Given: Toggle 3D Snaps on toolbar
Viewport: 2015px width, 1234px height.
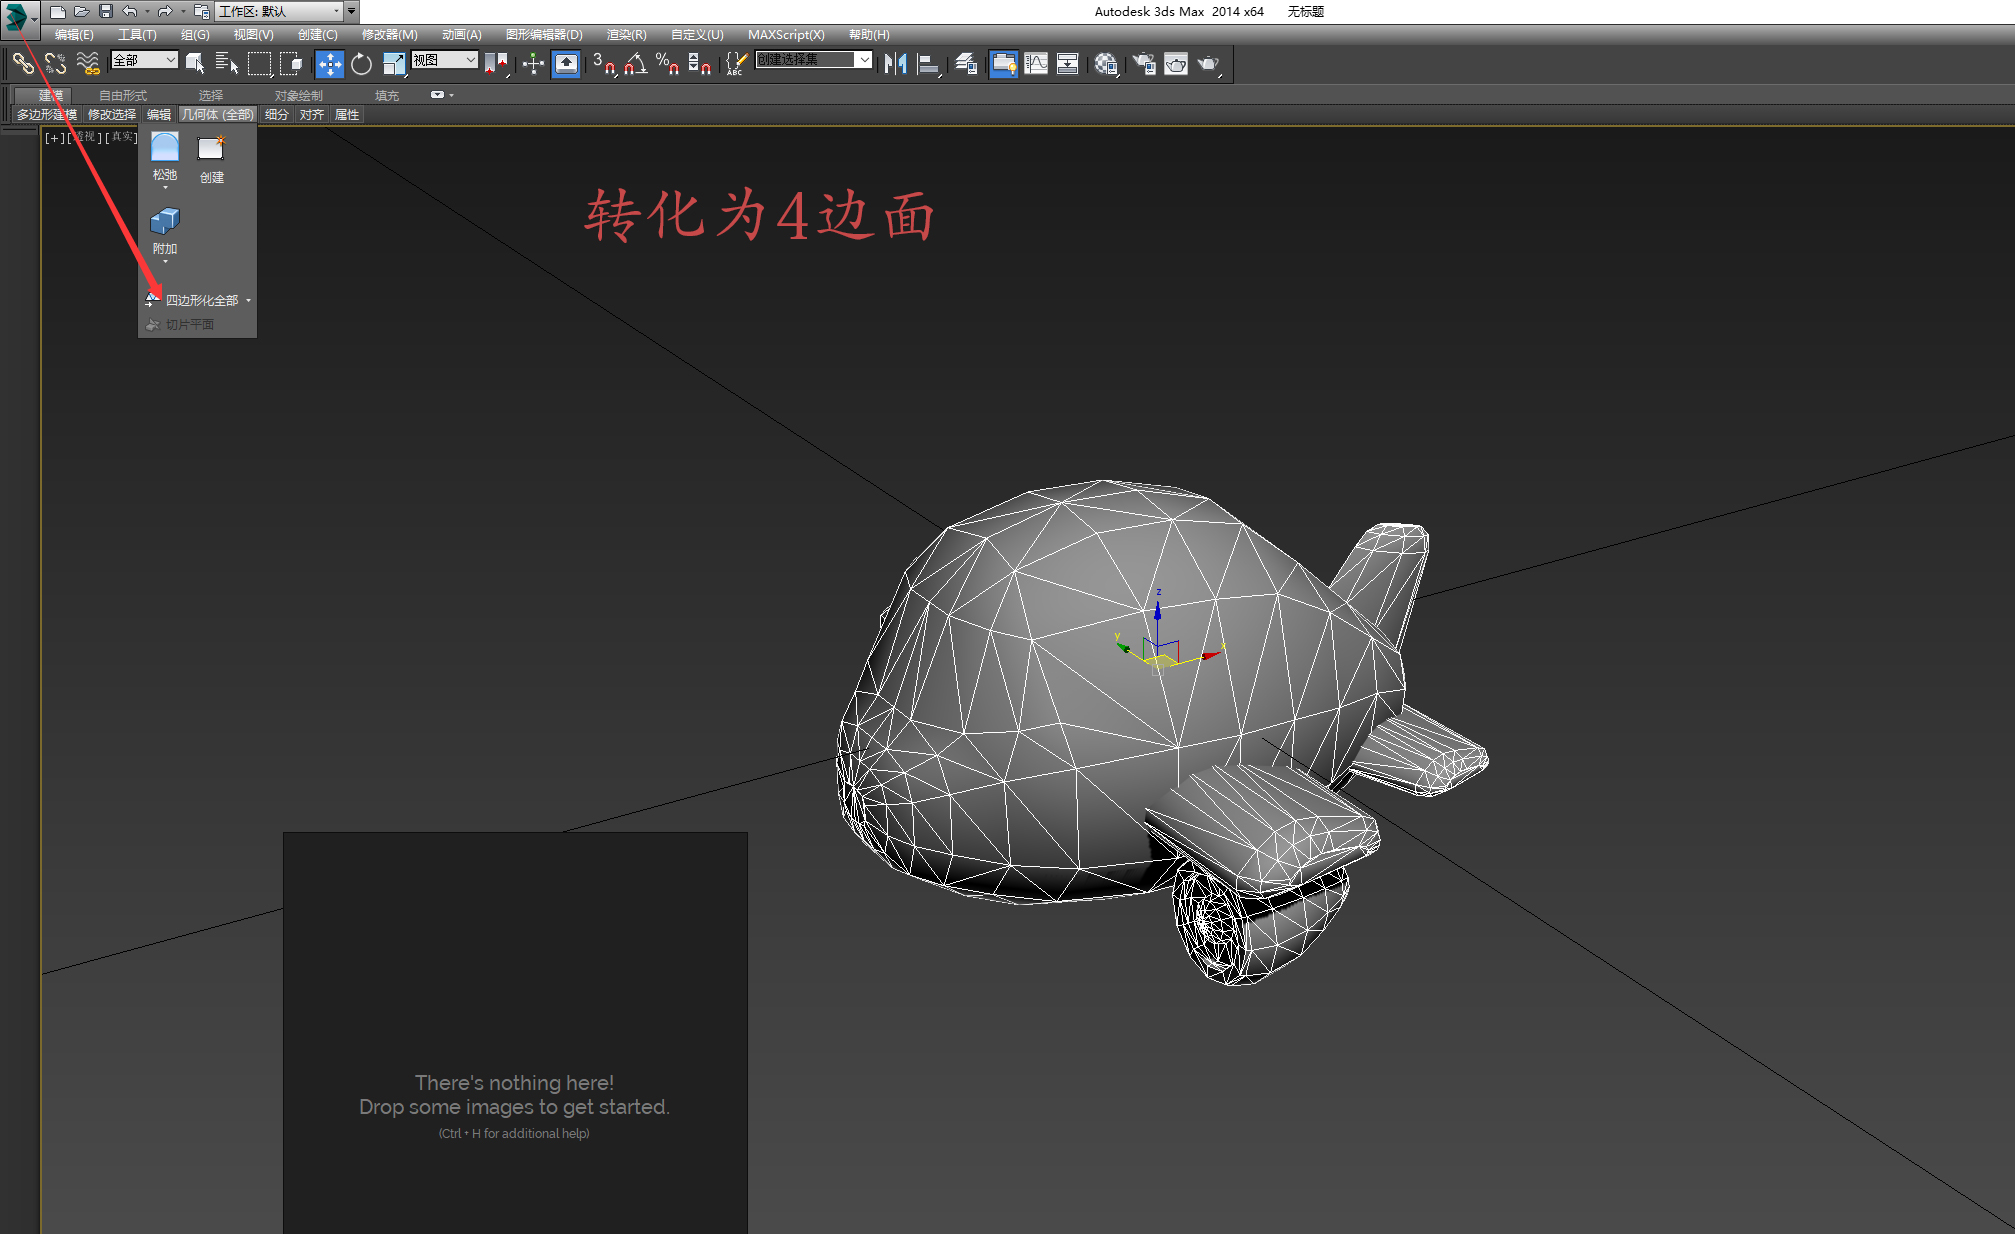Looking at the screenshot, I should (603, 64).
